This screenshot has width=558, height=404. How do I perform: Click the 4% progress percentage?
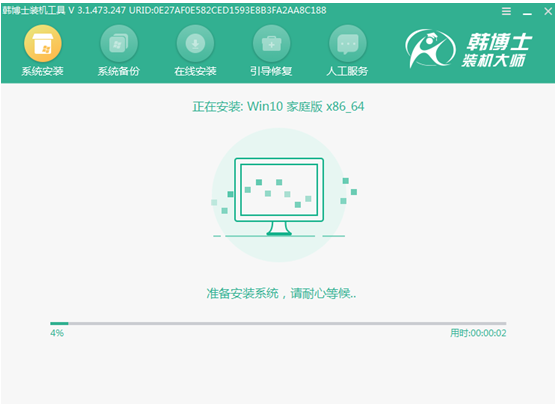[57, 333]
